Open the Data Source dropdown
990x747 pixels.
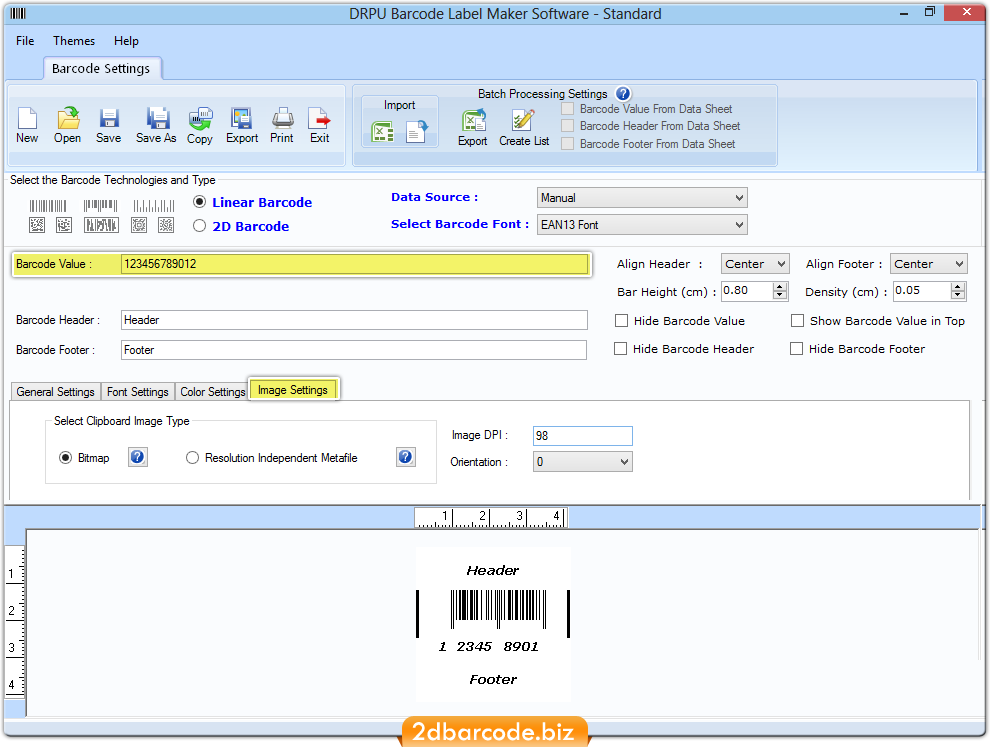click(642, 198)
